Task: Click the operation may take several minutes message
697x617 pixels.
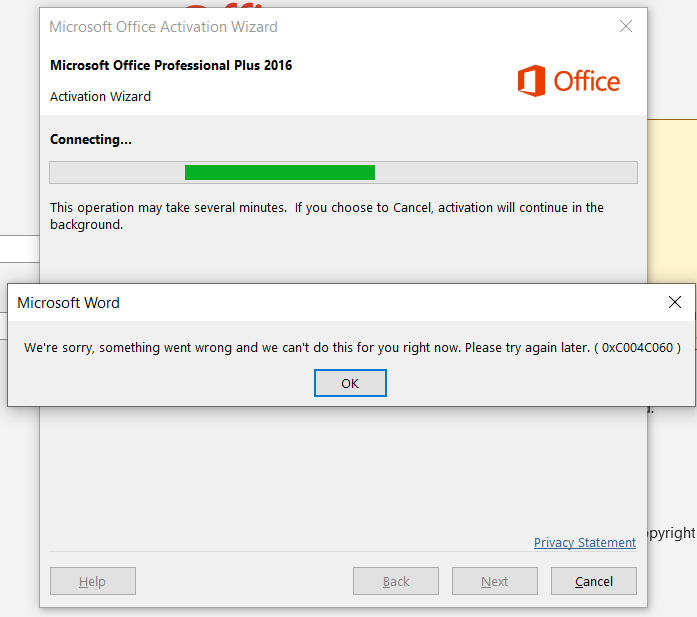Action: pos(327,216)
